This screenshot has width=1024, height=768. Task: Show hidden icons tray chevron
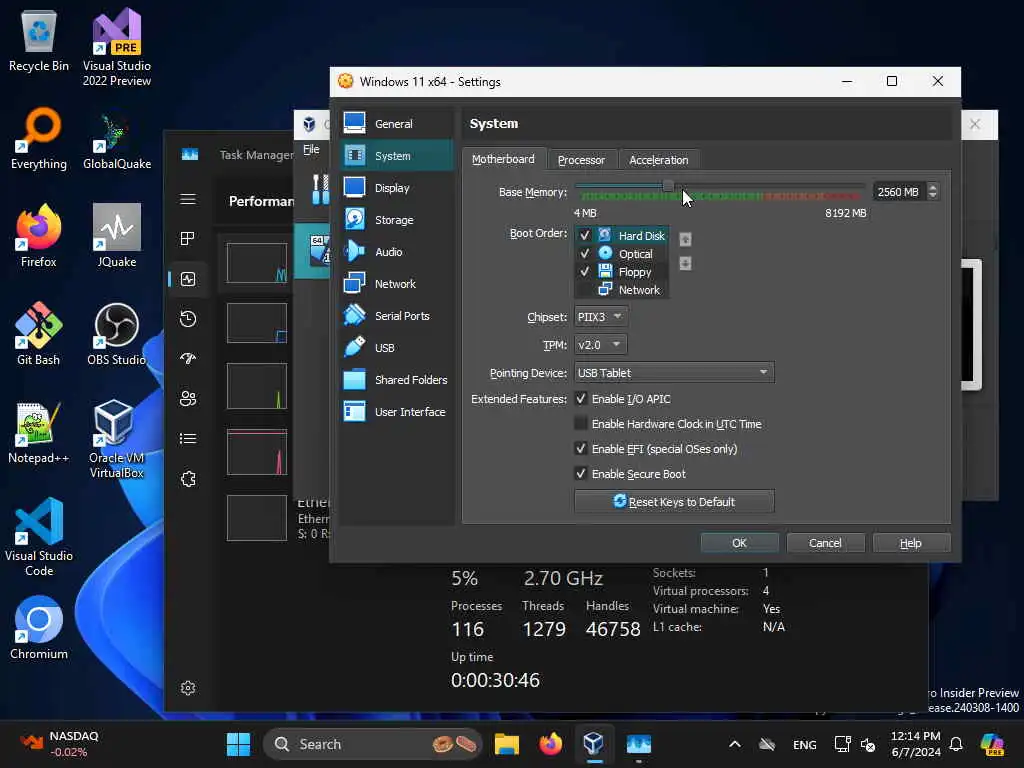coord(735,744)
